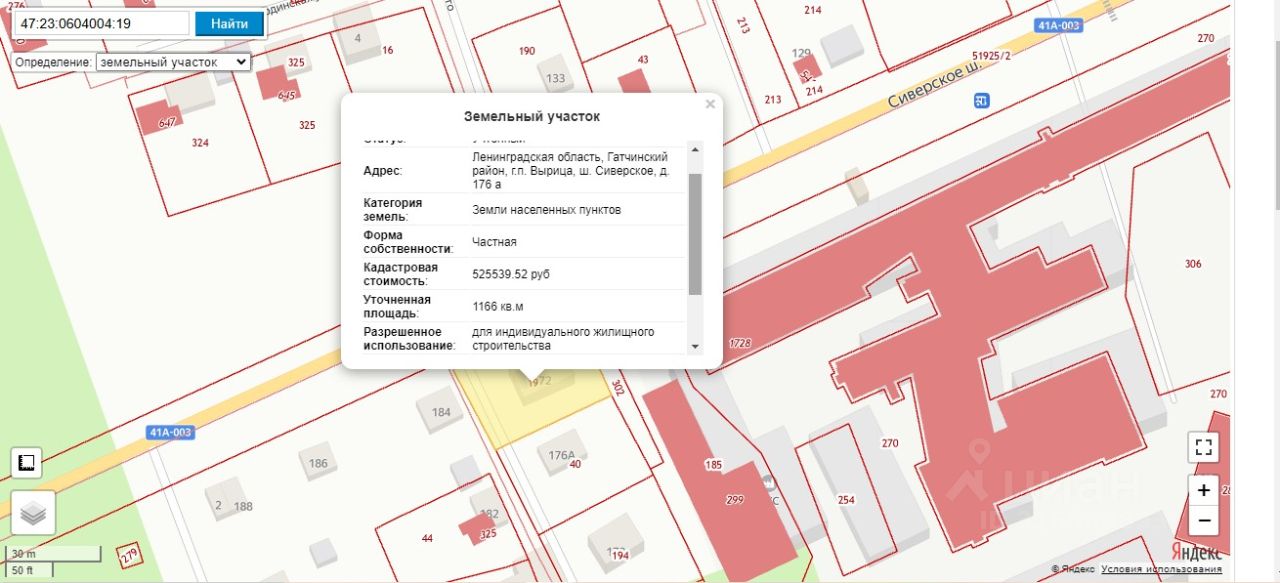Image resolution: width=1280 pixels, height=583 pixels.
Task: Close the Земельный участок popup
Action: 710,104
